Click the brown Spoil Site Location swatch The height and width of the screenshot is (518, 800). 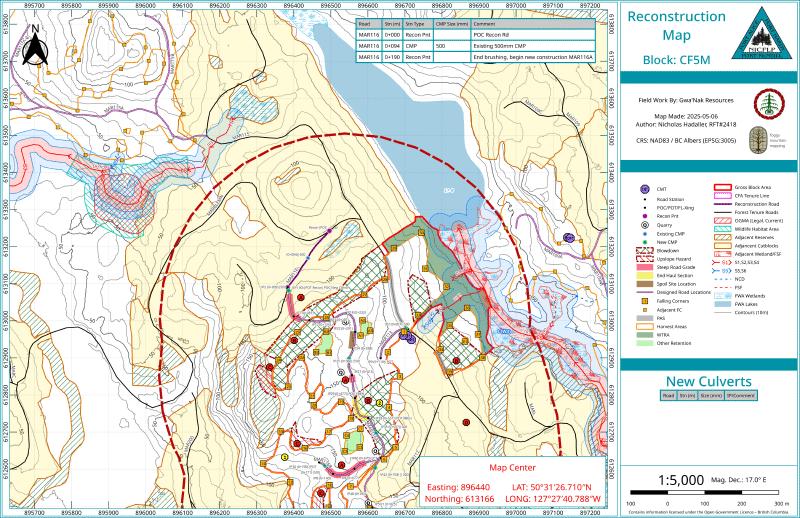point(645,284)
